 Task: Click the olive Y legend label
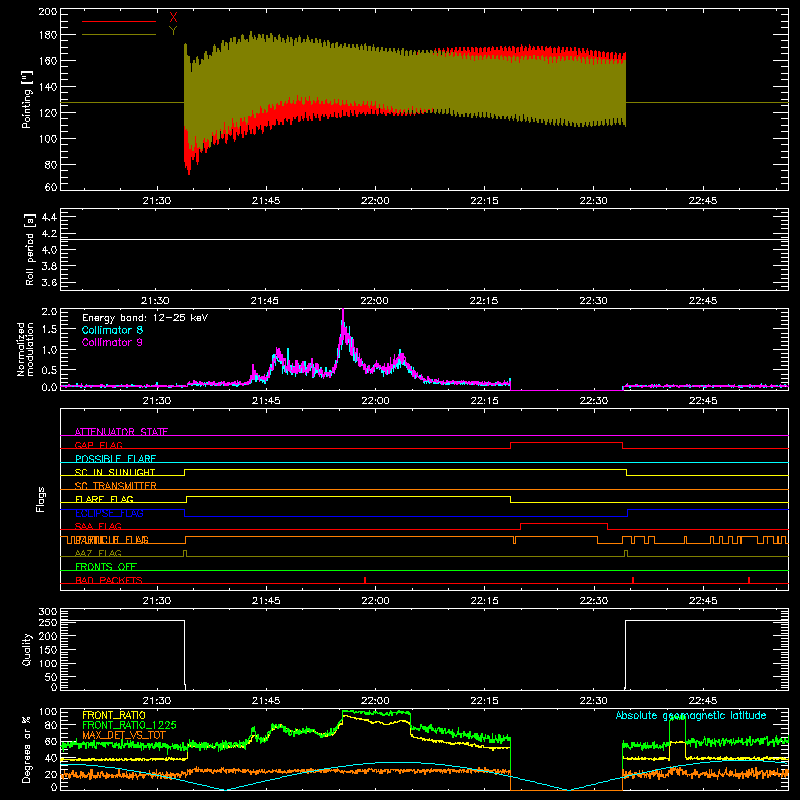(173, 31)
